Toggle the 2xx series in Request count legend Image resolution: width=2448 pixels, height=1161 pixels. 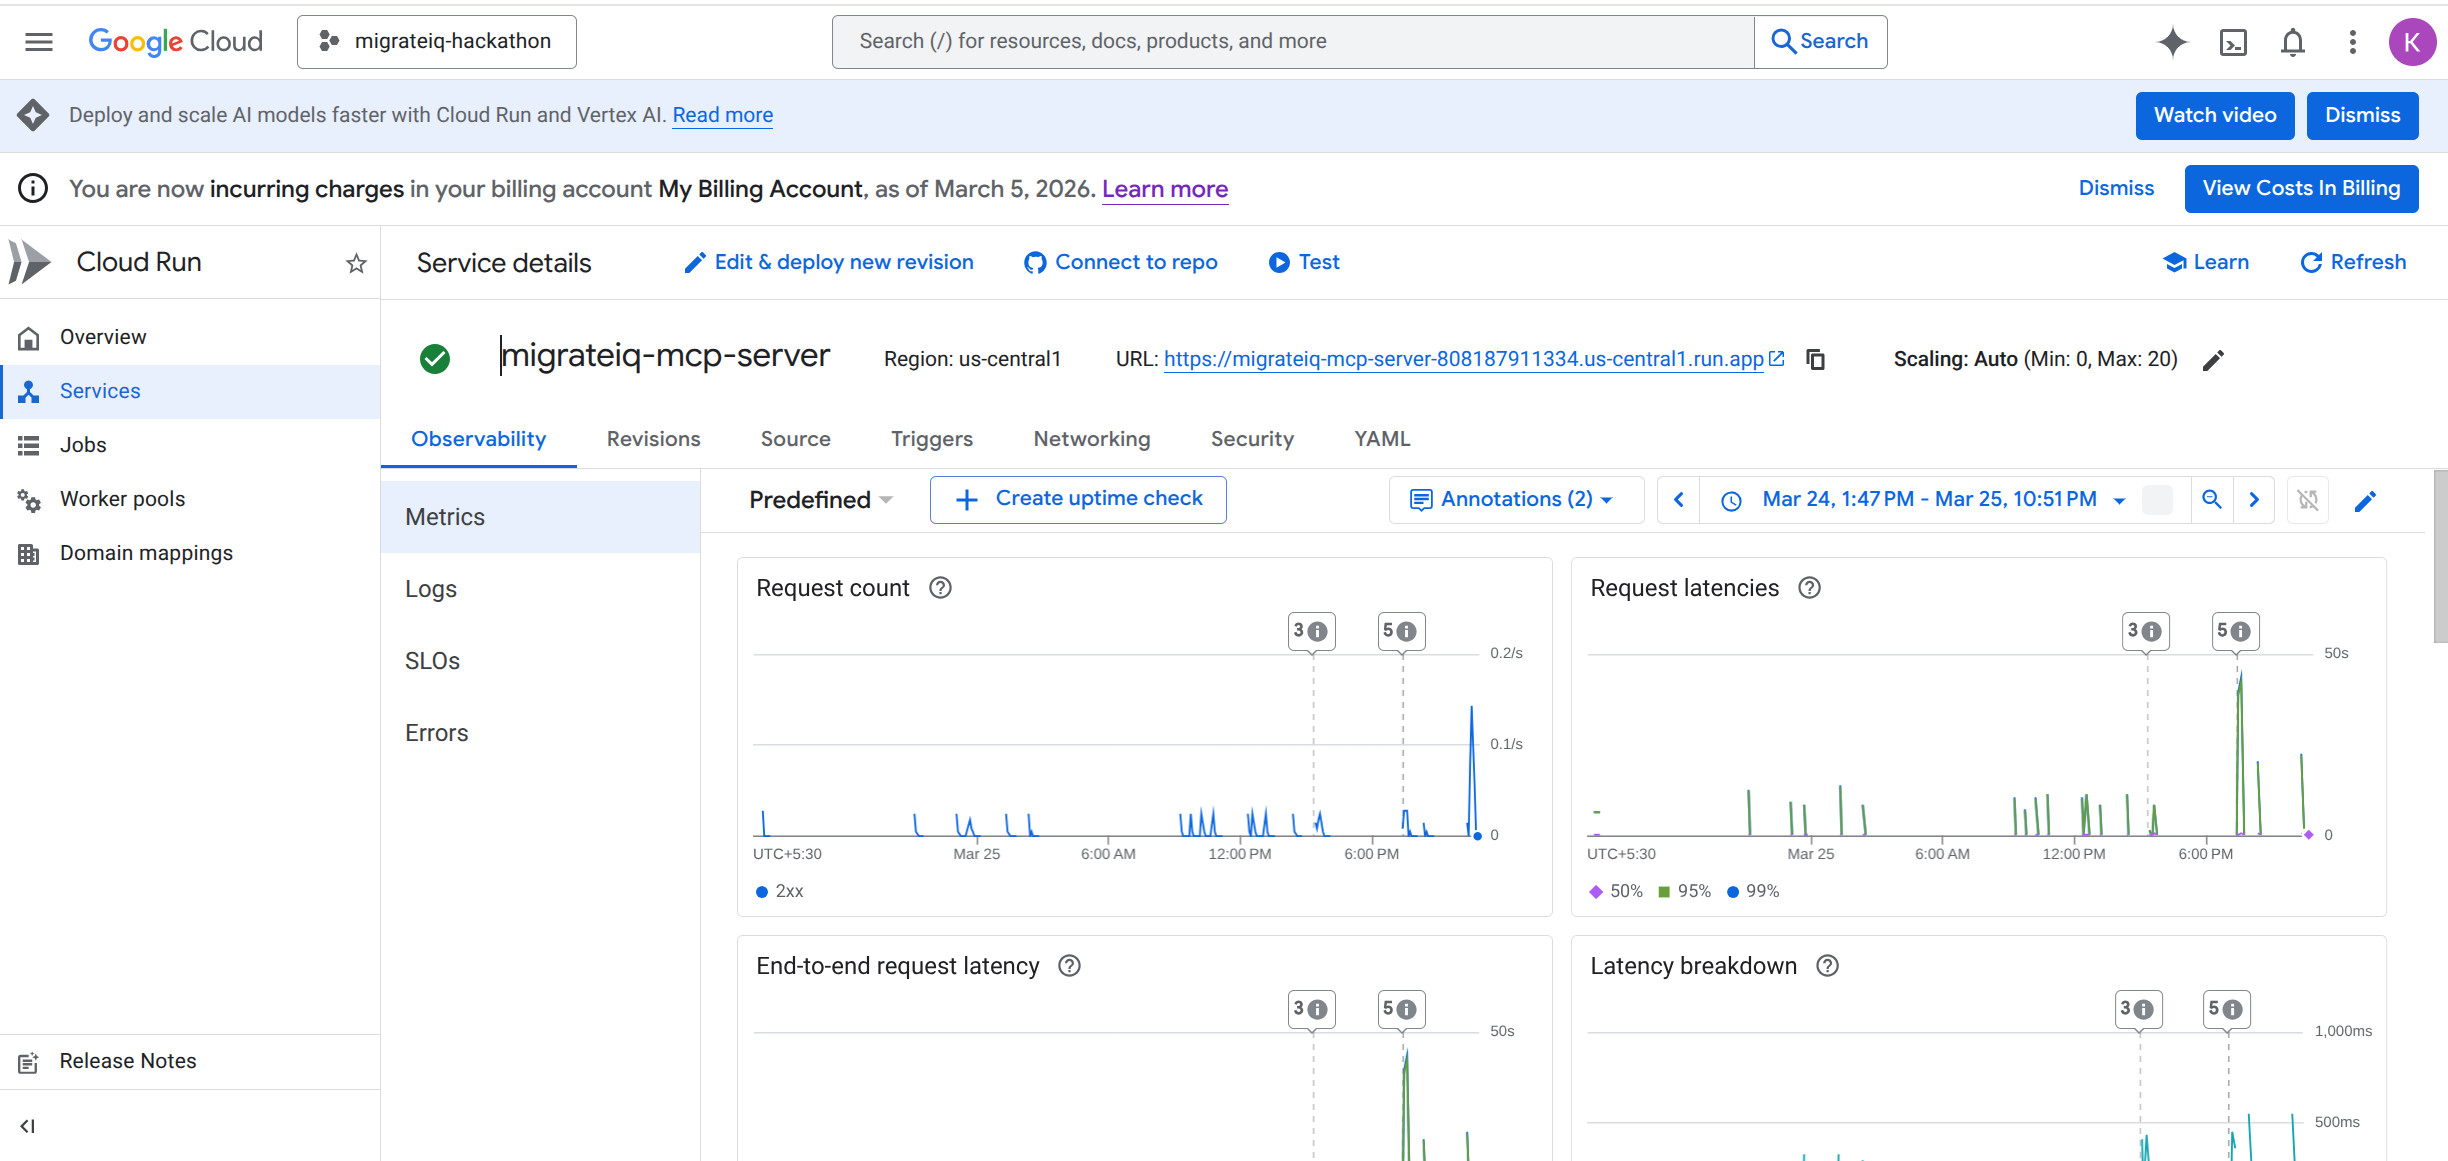click(780, 891)
